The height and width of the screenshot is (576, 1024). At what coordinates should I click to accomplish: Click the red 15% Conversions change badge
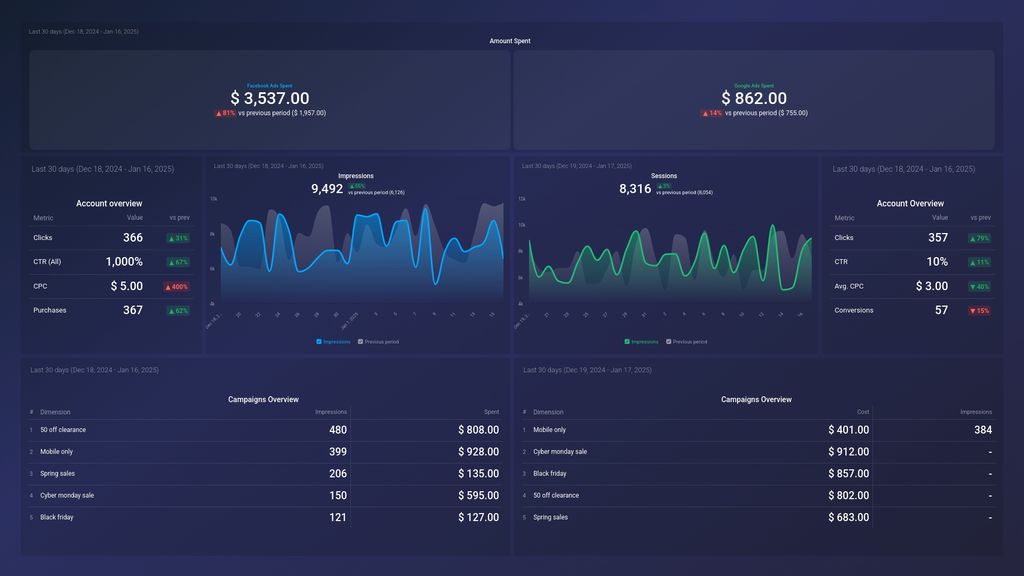pyautogui.click(x=979, y=311)
